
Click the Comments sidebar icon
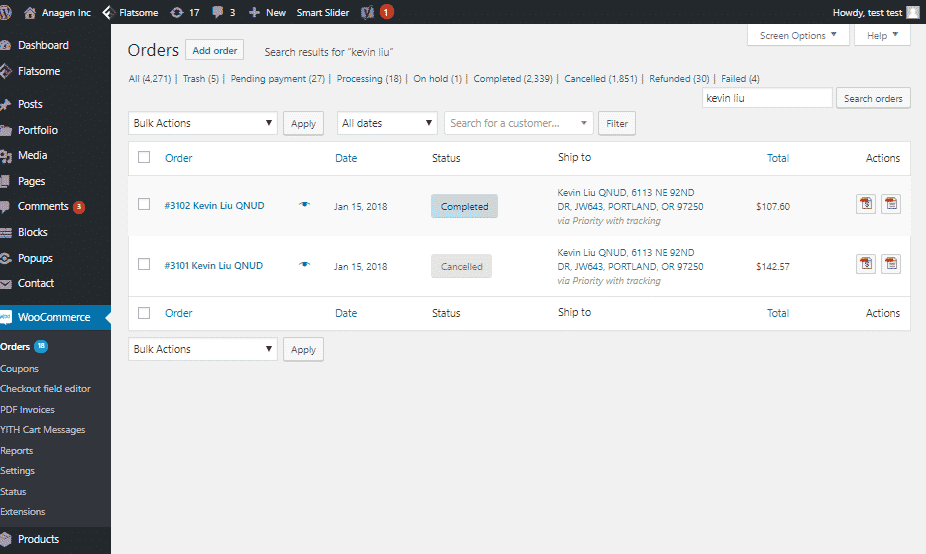coord(5,207)
